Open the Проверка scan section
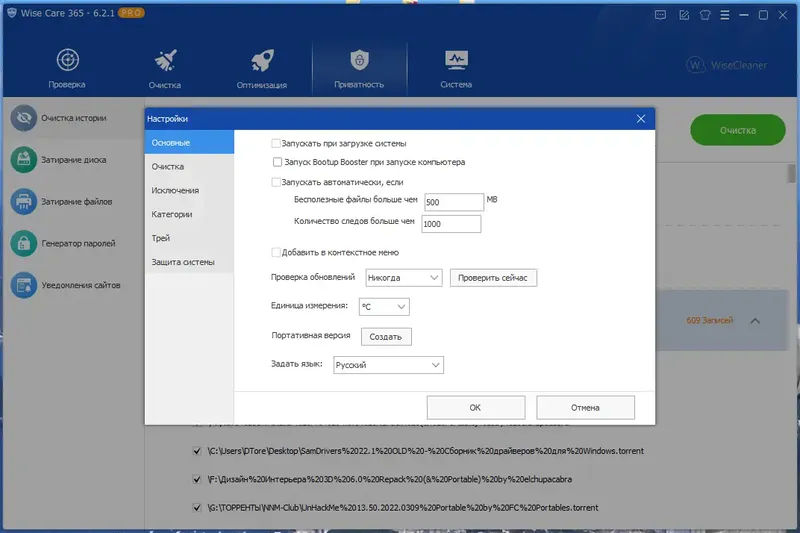800x533 pixels. [67, 68]
